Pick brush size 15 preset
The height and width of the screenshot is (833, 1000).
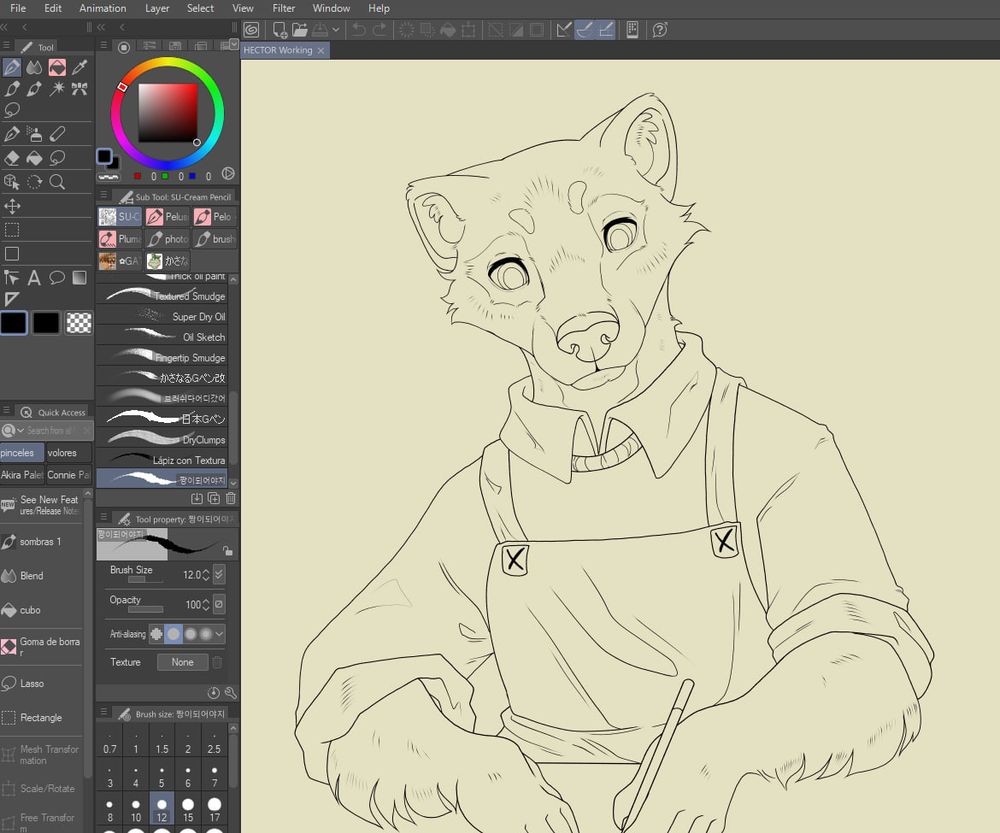[x=188, y=808]
